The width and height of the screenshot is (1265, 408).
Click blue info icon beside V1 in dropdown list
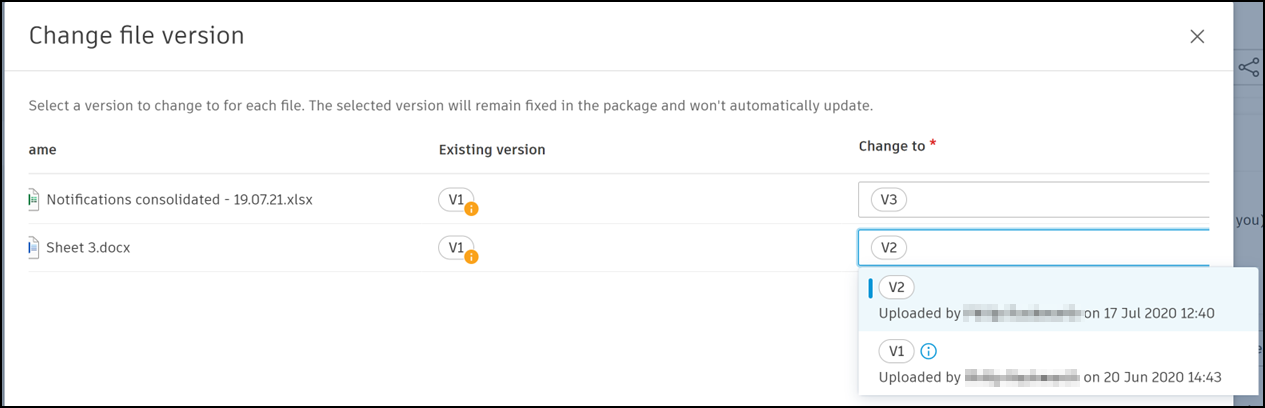pos(928,351)
